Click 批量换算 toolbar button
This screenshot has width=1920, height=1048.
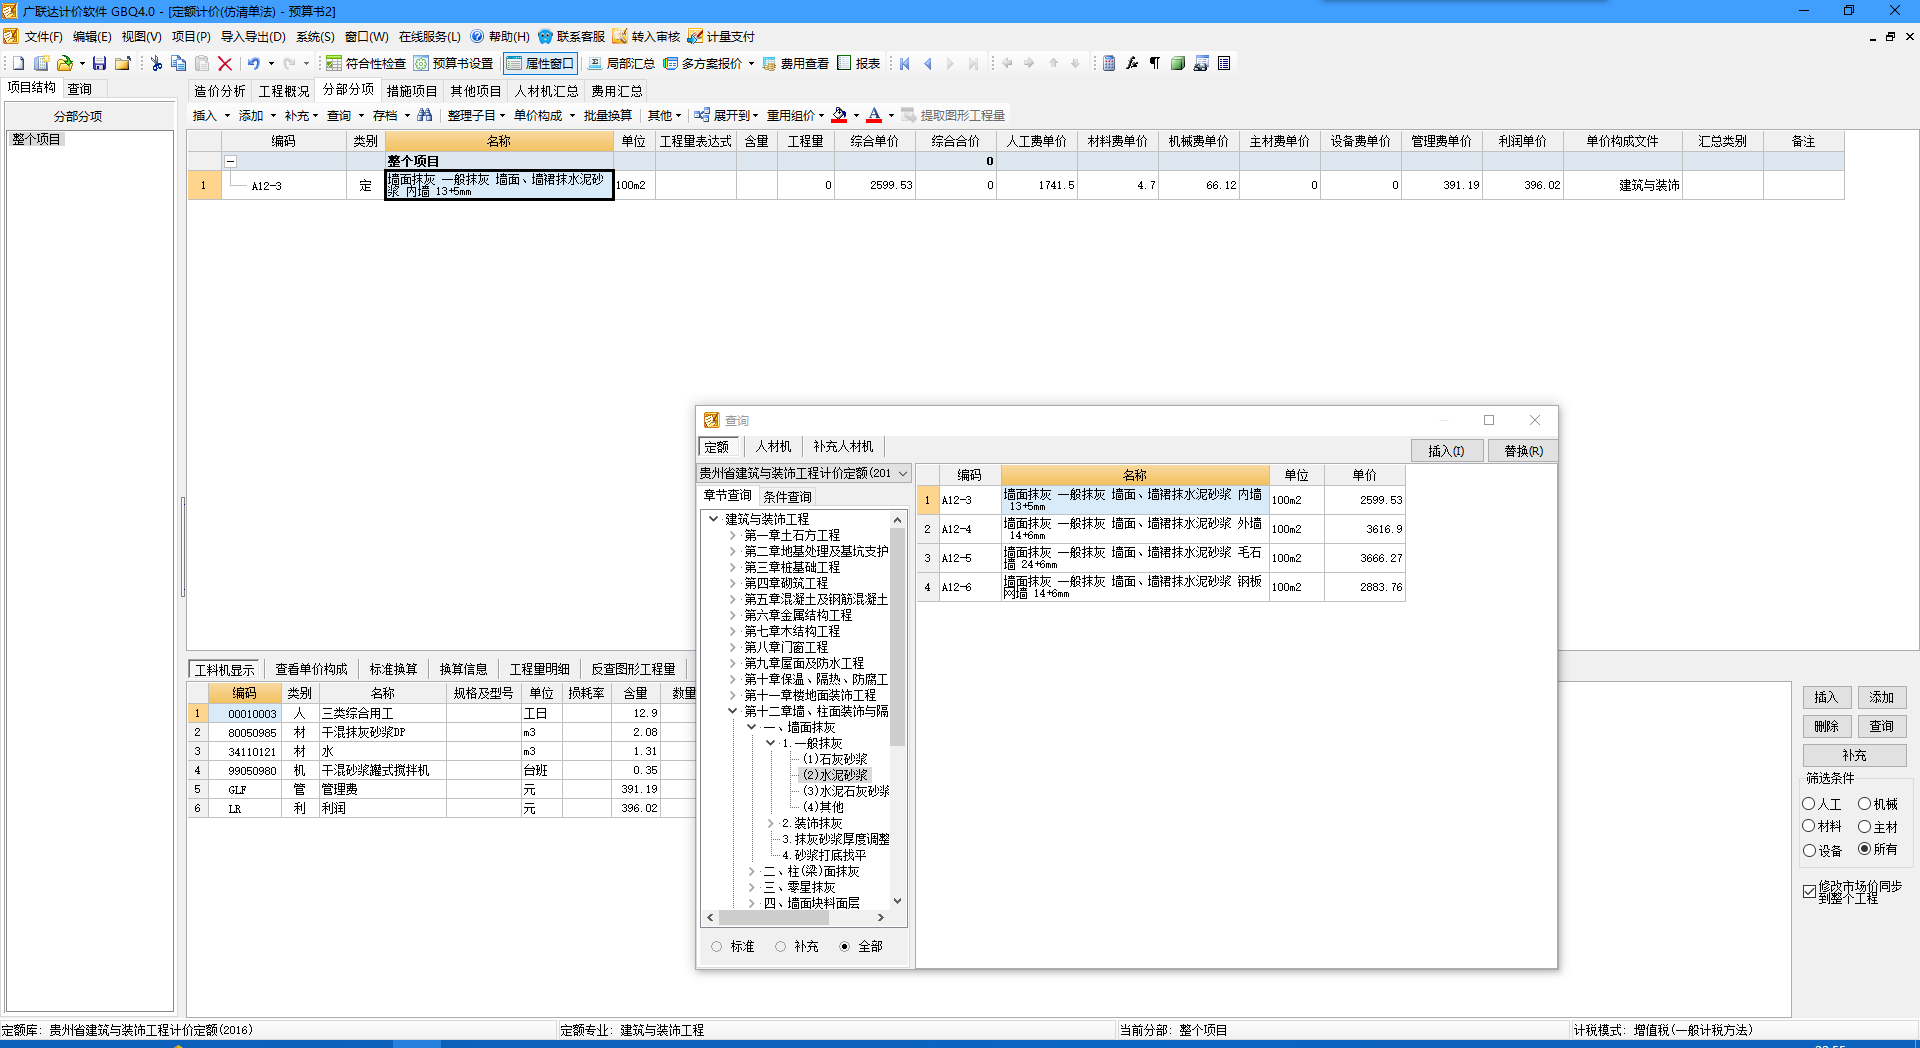[608, 116]
